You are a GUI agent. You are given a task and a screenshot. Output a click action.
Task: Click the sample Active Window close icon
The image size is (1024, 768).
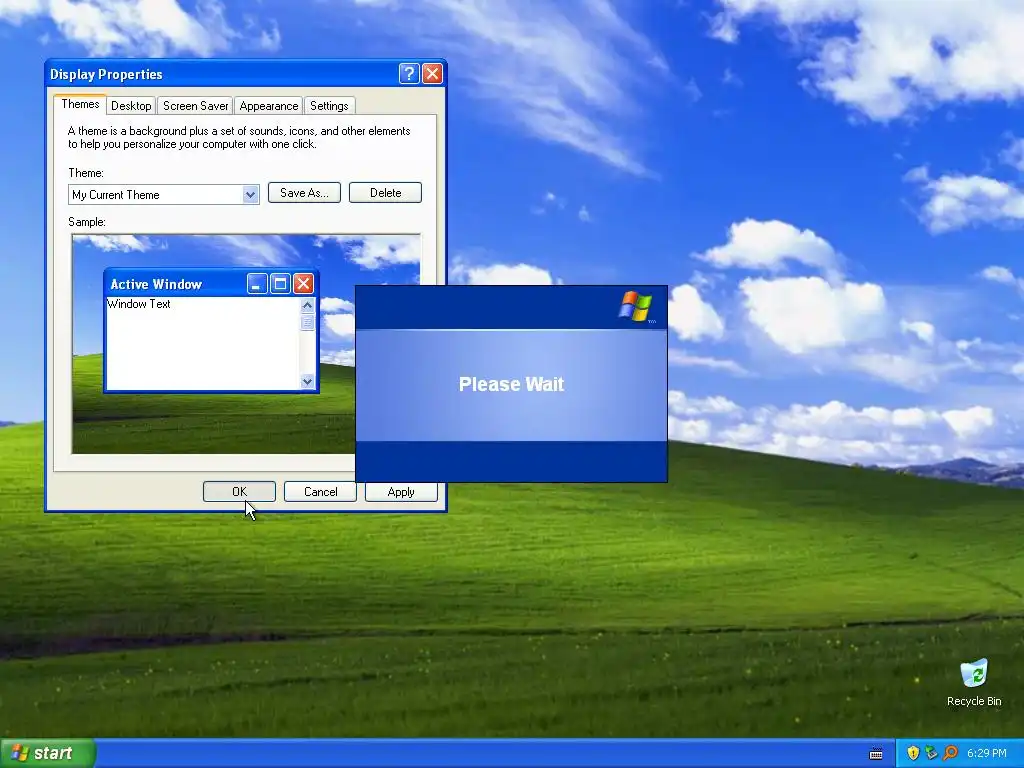coord(303,283)
